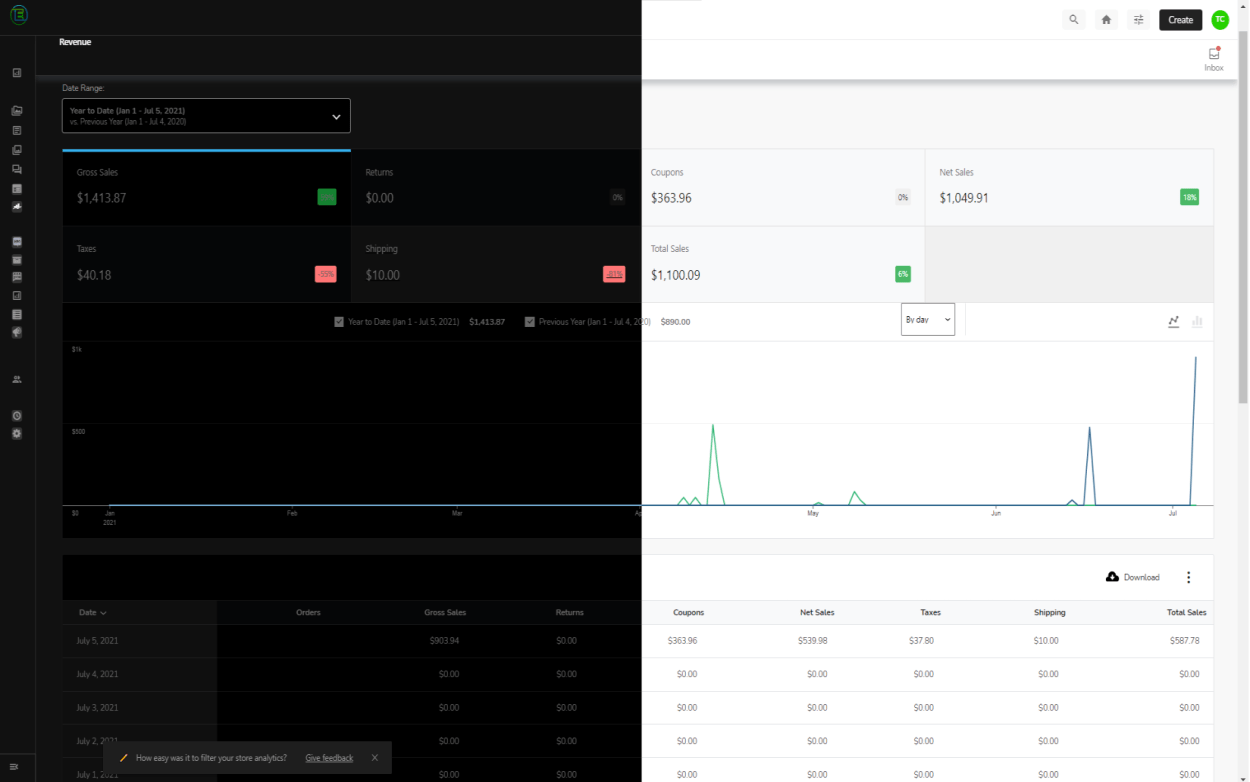
Task: Sort table by the Date column
Action: pos(92,612)
